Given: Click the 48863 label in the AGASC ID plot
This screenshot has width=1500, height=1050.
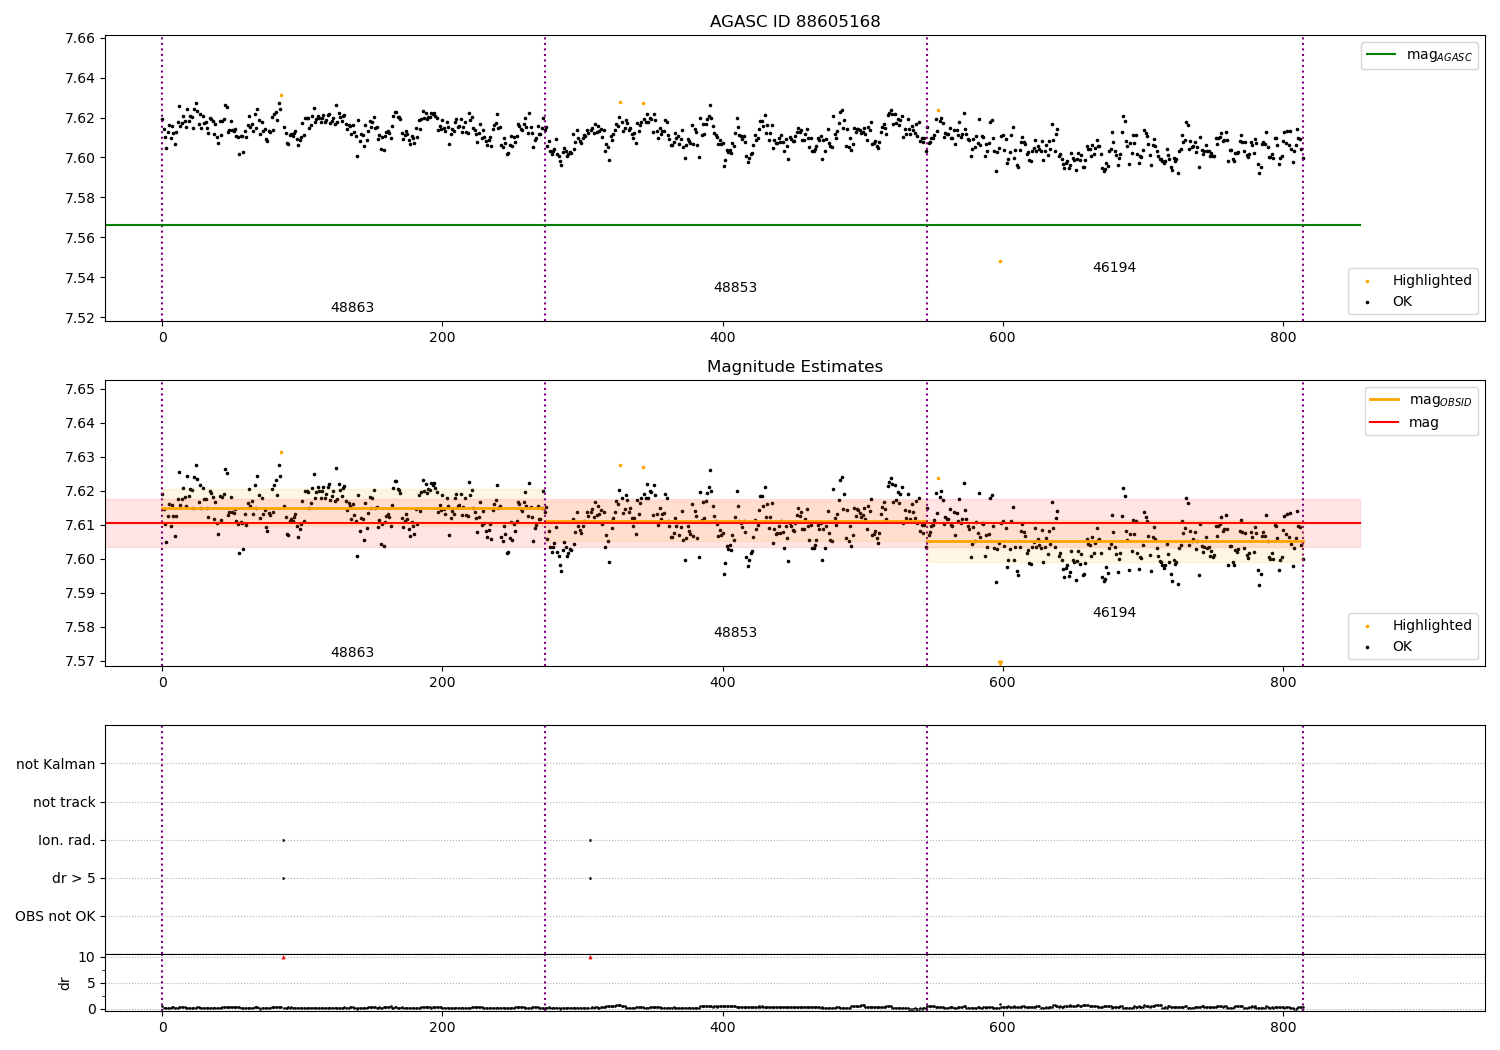Looking at the screenshot, I should coord(352,308).
